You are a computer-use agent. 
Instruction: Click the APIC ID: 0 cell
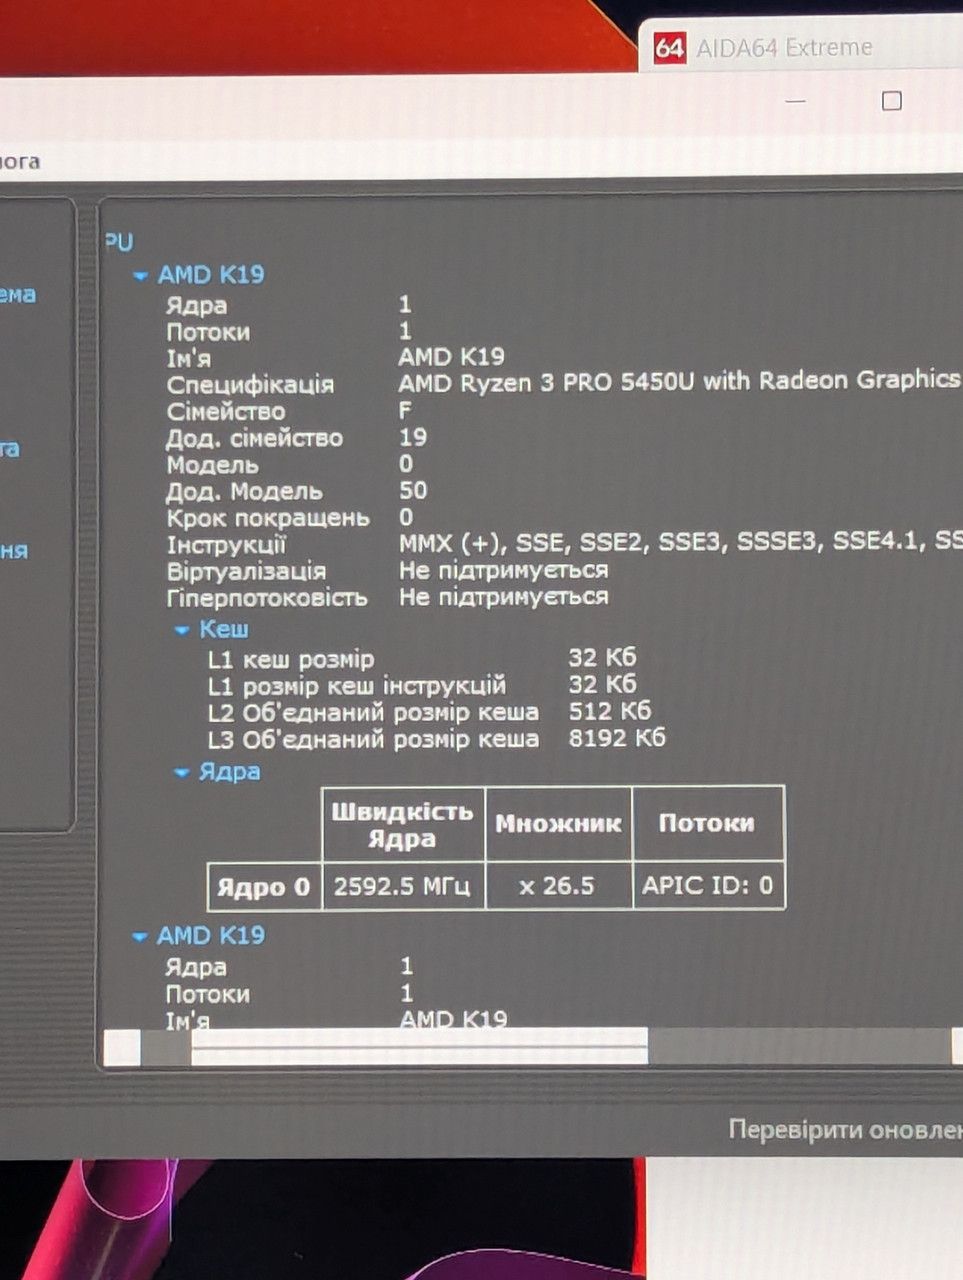tap(708, 886)
